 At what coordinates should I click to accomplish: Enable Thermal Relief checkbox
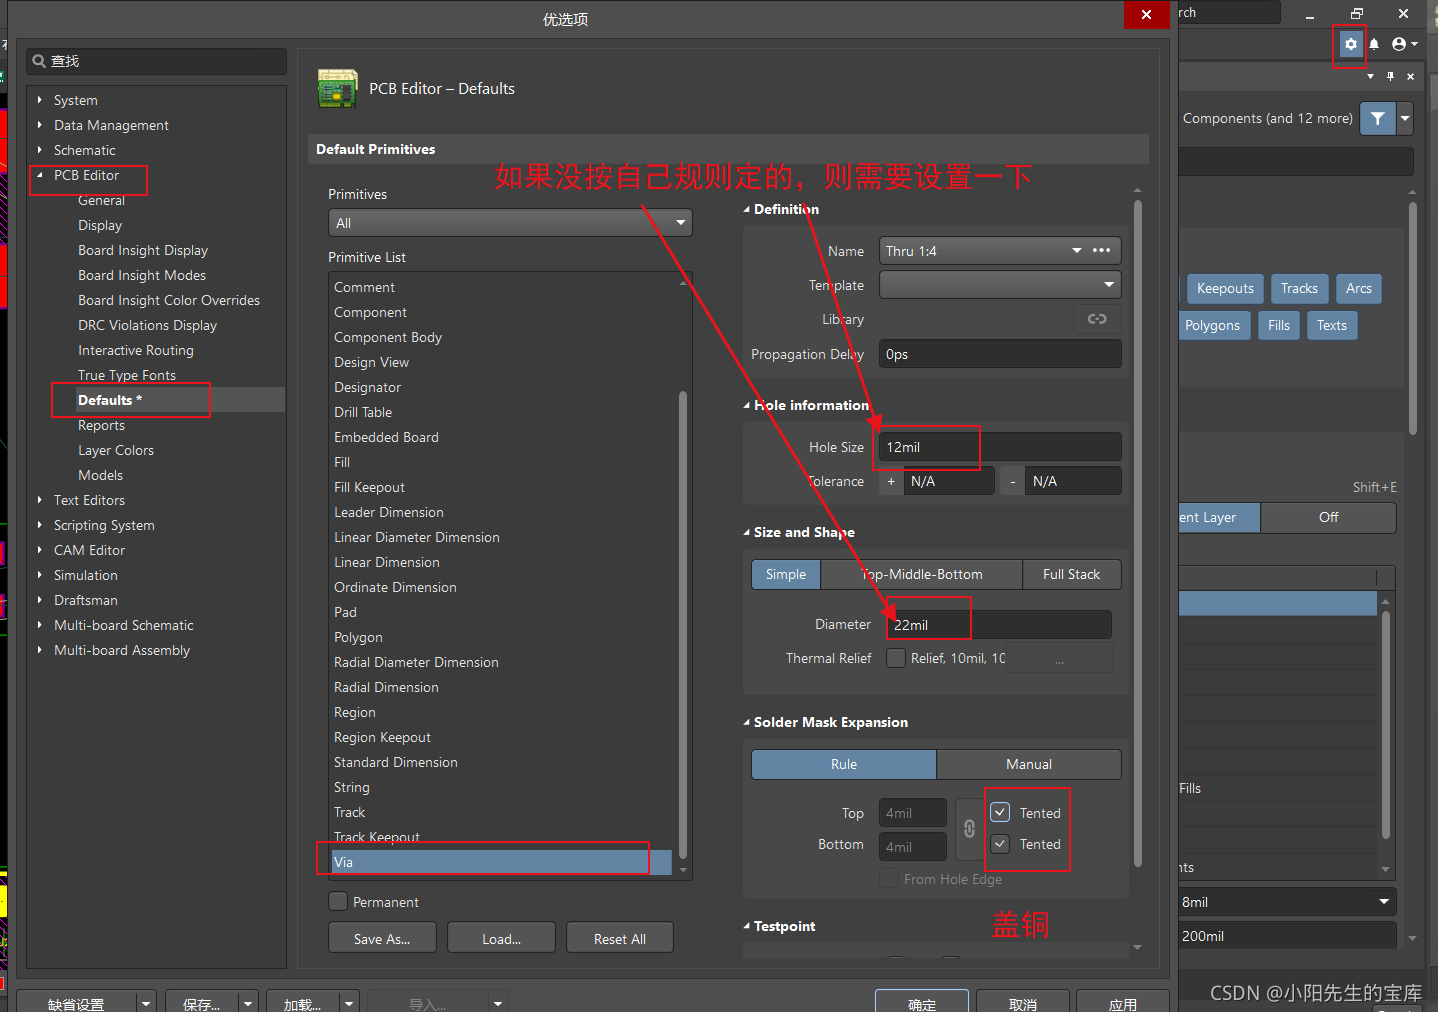coord(896,657)
